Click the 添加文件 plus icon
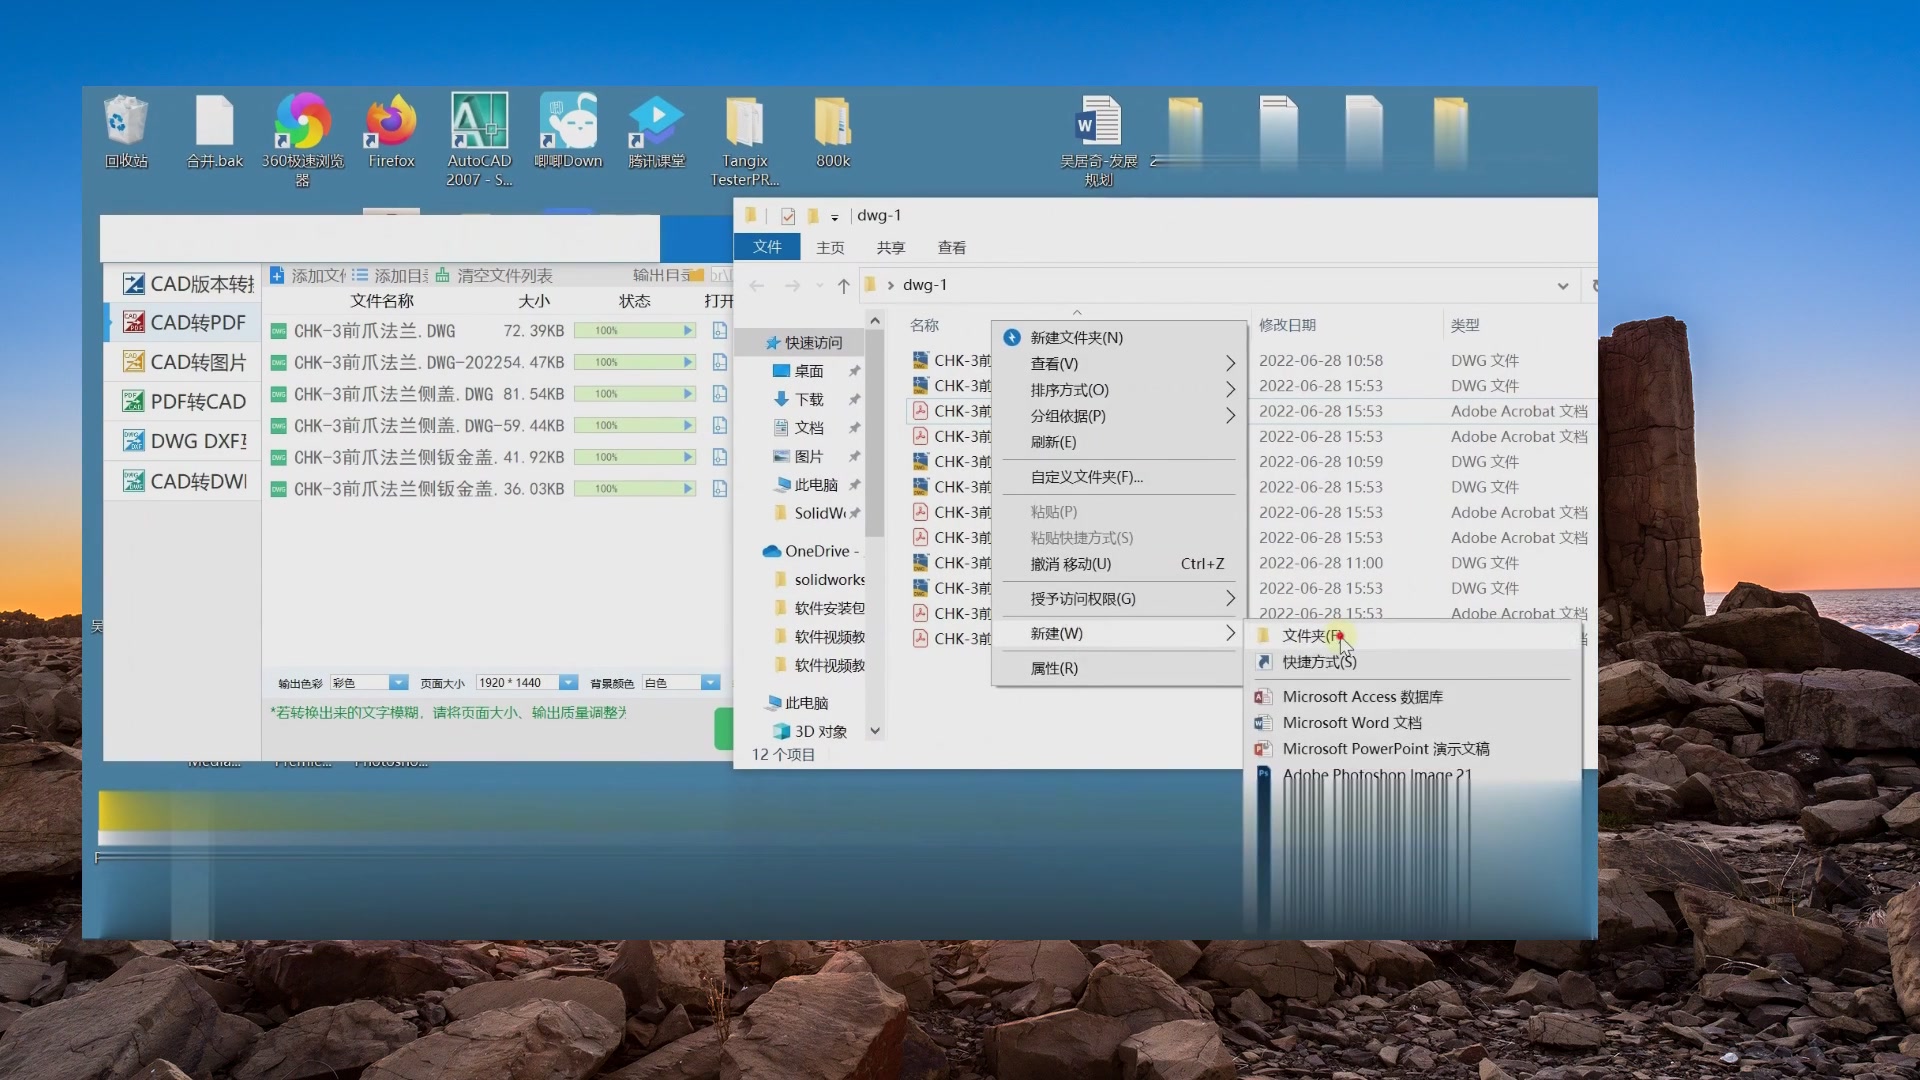 (278, 275)
